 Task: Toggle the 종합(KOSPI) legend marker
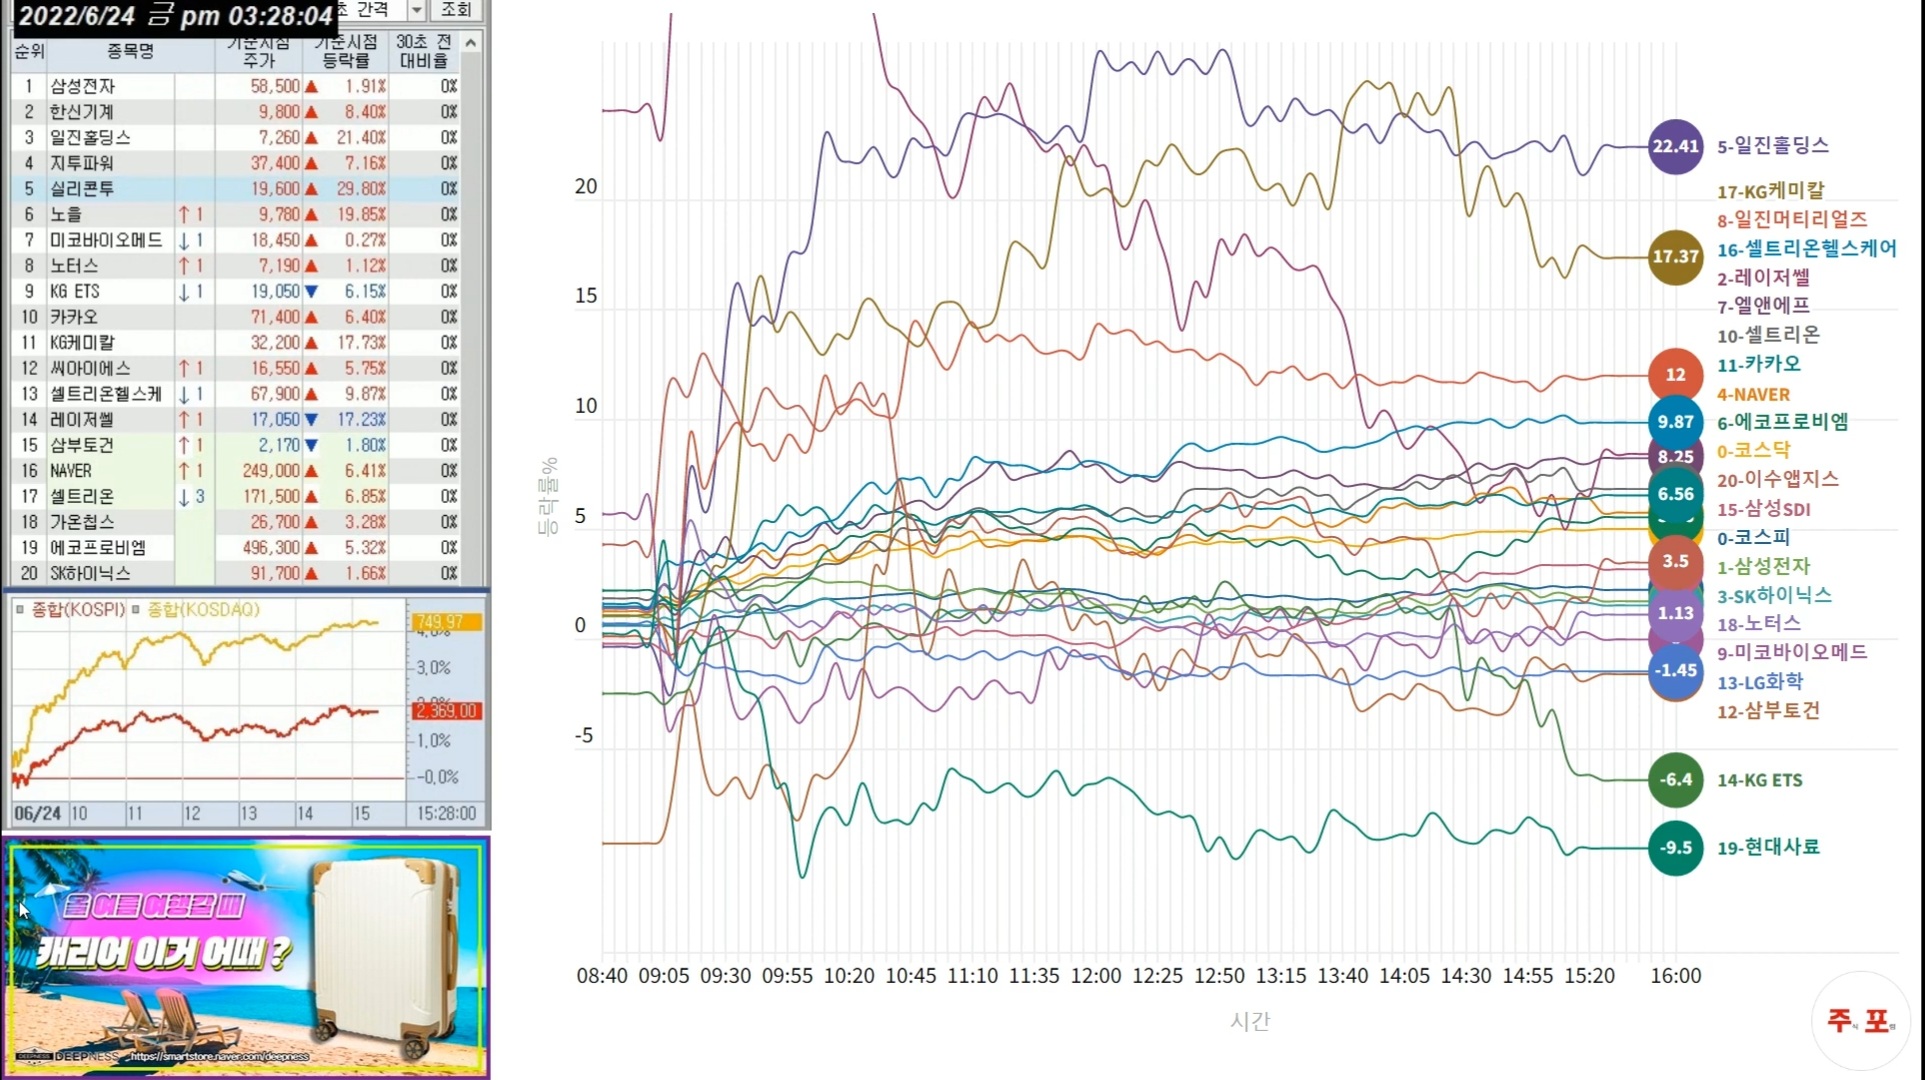20,609
